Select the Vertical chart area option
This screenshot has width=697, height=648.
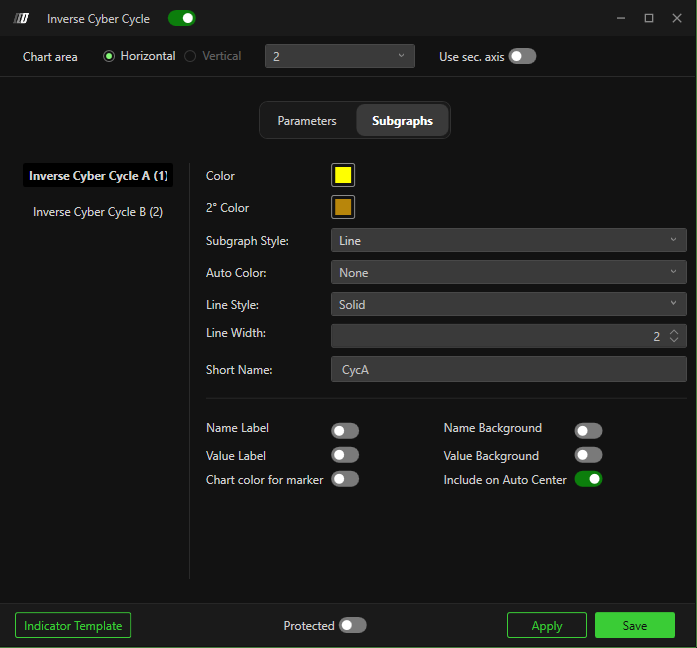191,56
